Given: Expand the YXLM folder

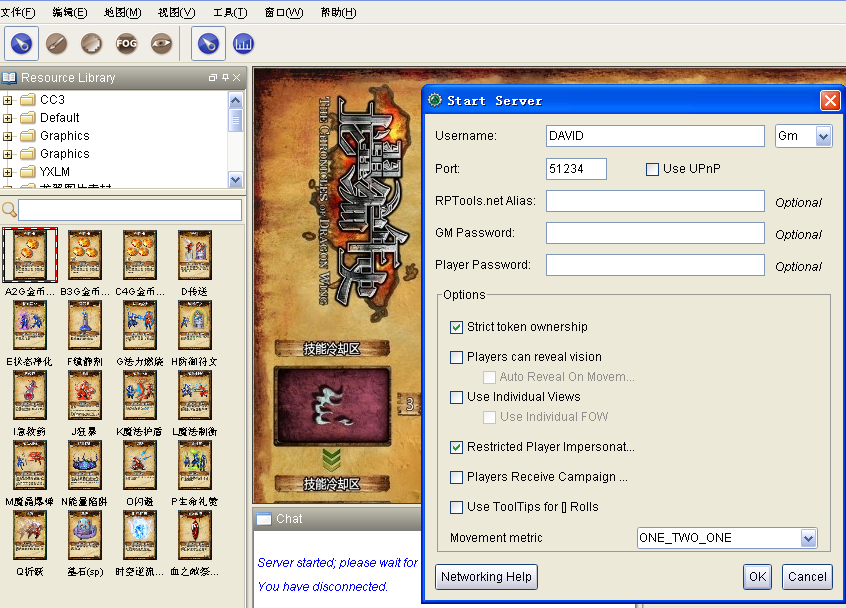Looking at the screenshot, I should click(x=8, y=173).
